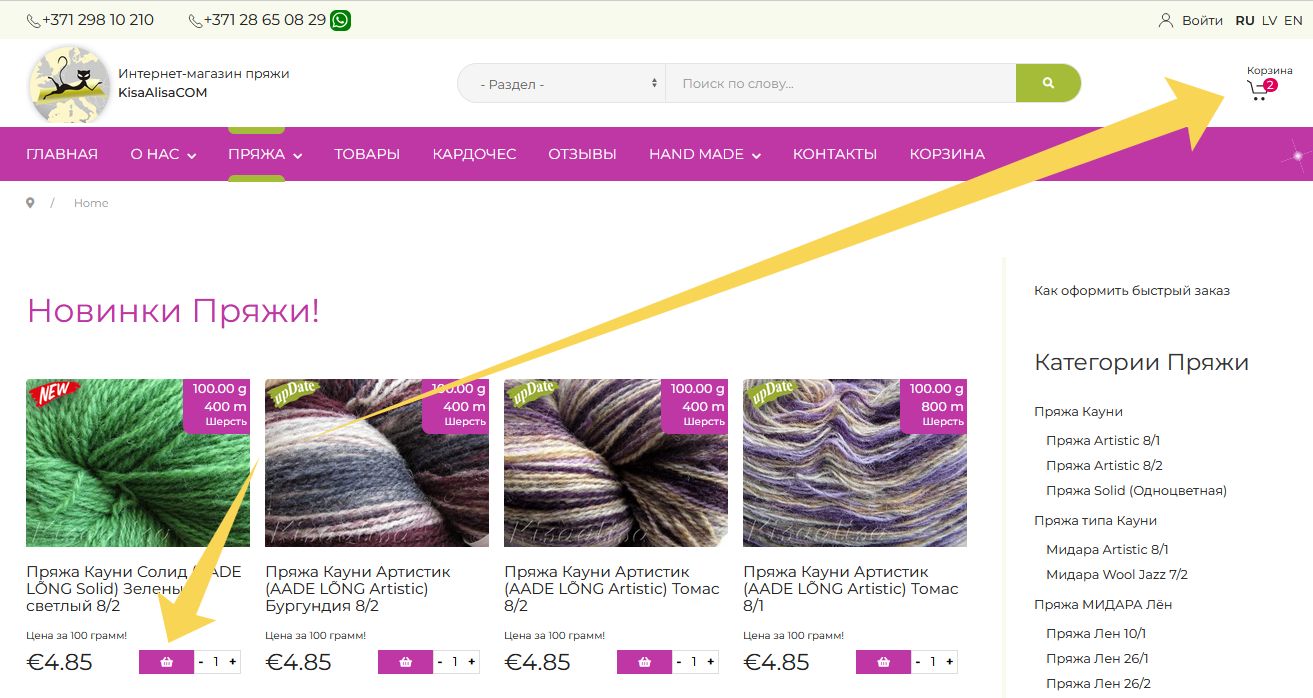Open the ОТЗЫВЫ menu item
The width and height of the screenshot is (1313, 698).
click(x=582, y=154)
